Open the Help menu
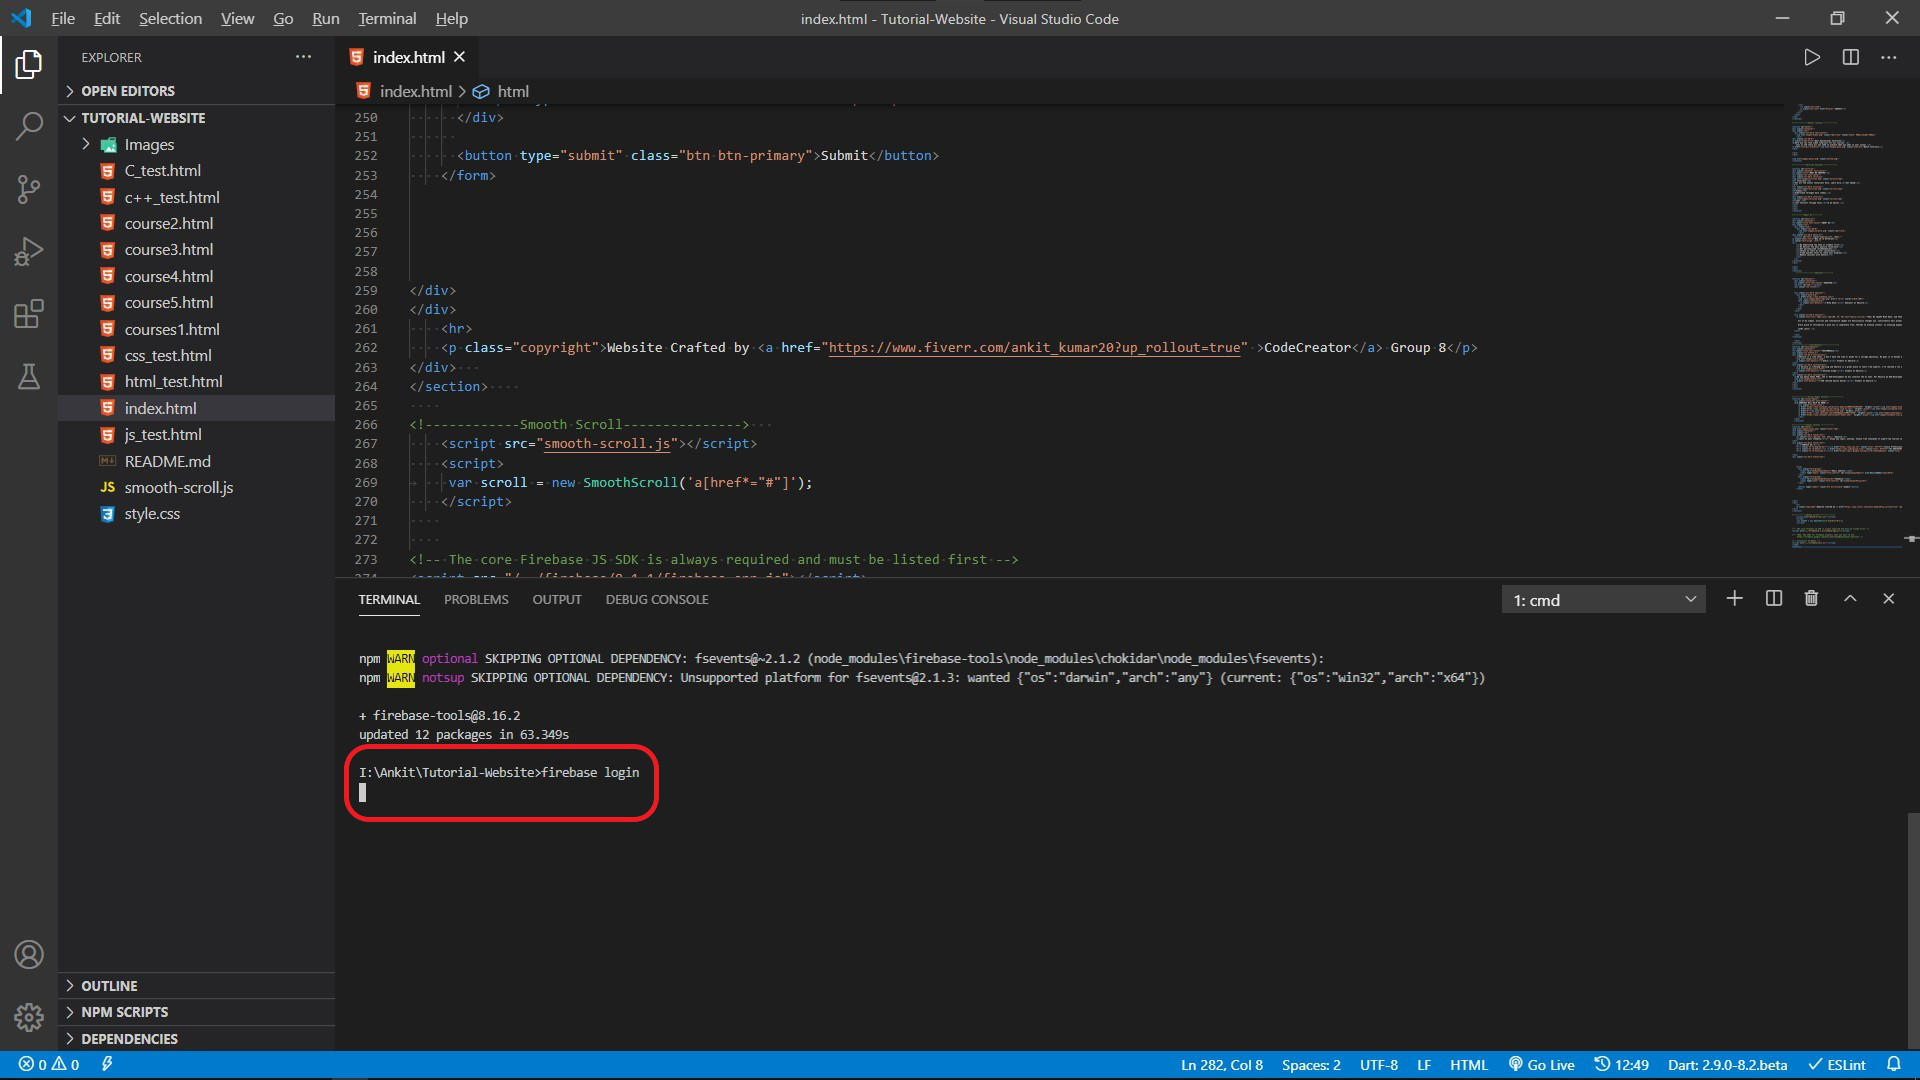The height and width of the screenshot is (1080, 1920). coord(451,18)
